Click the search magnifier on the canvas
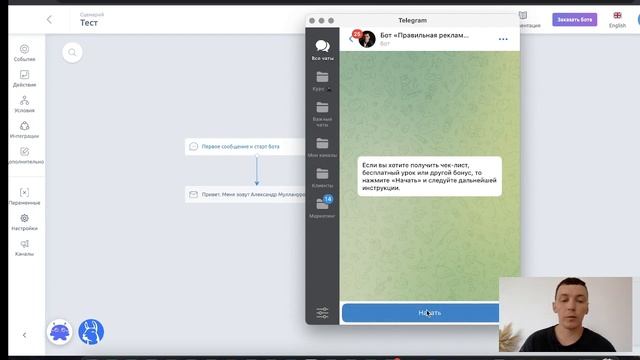 [72, 53]
